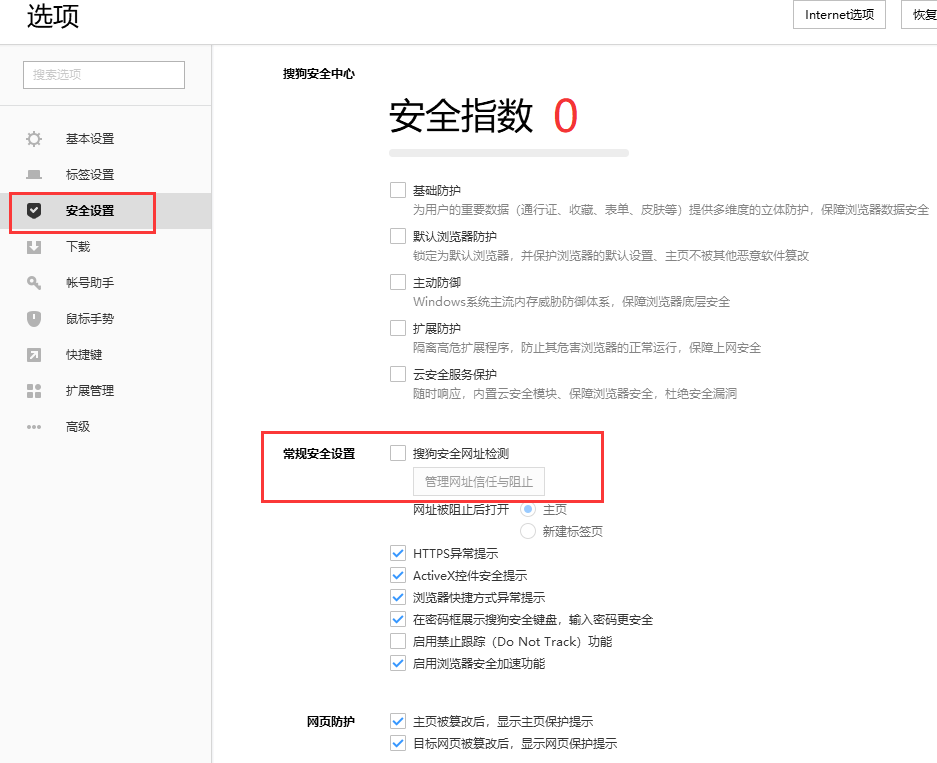Image resolution: width=937 pixels, height=763 pixels.
Task: Select the 主页 radio button
Action: tap(528, 509)
